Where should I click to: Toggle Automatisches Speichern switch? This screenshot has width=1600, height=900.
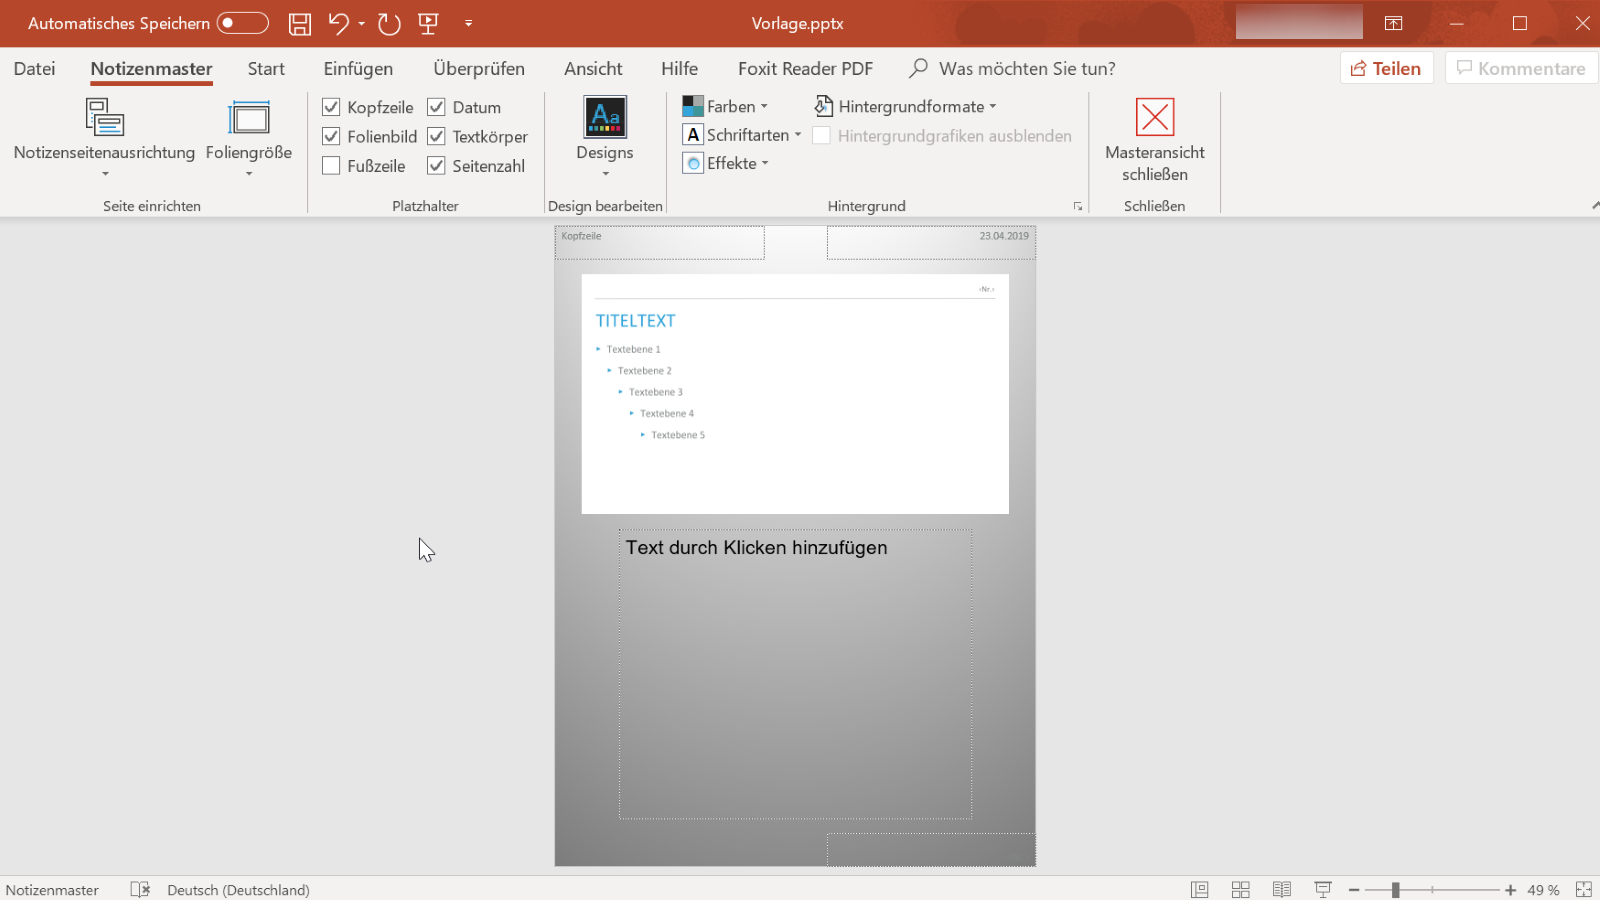(x=243, y=23)
